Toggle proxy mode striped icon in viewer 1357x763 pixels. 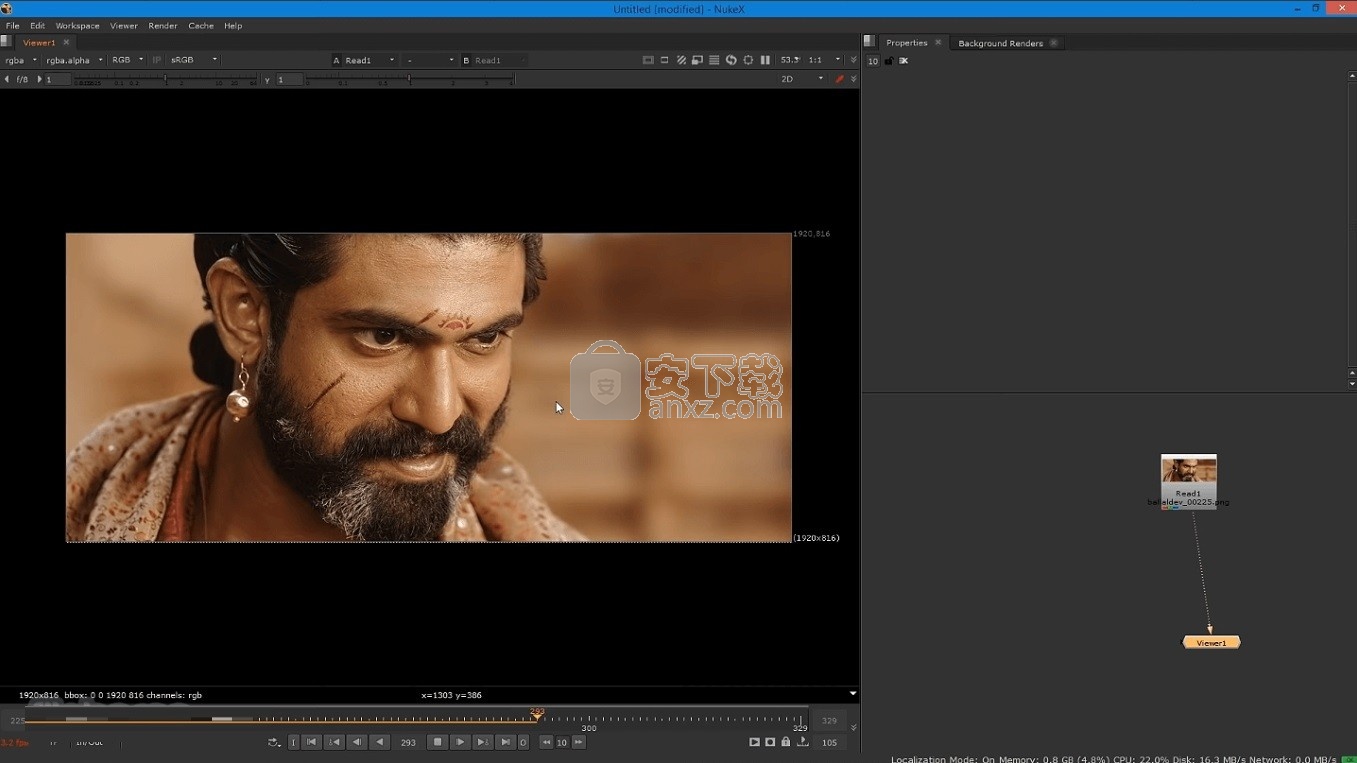click(681, 60)
